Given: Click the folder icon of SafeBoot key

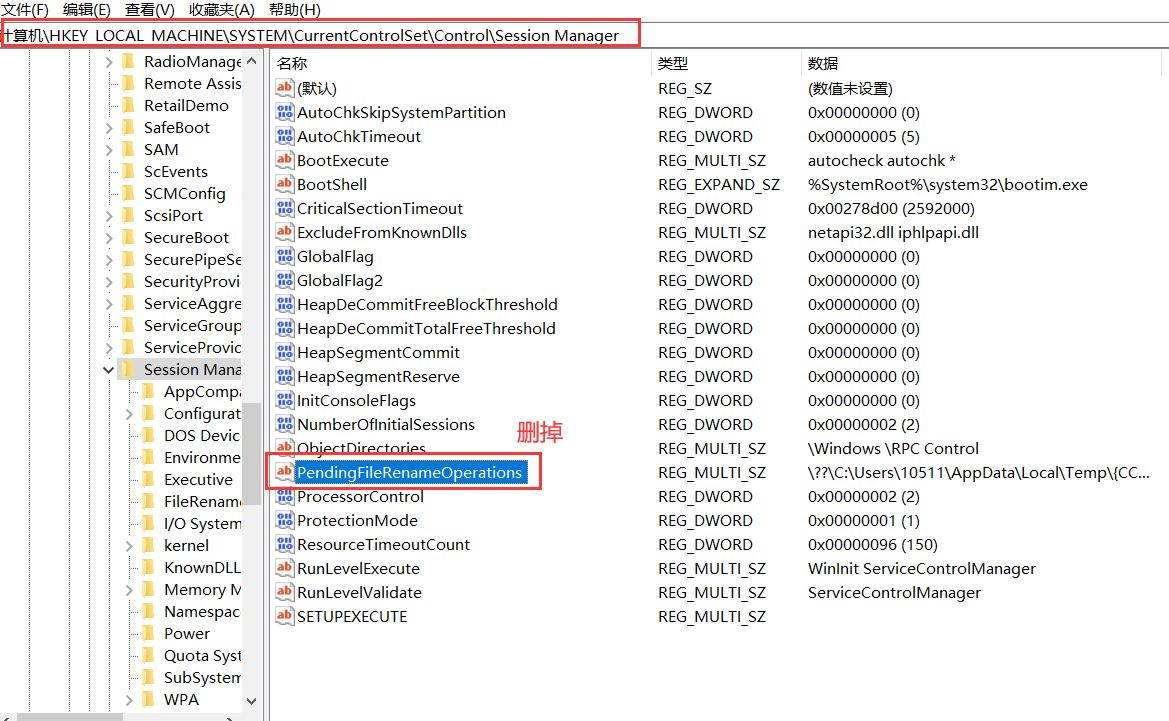Looking at the screenshot, I should click(128, 127).
